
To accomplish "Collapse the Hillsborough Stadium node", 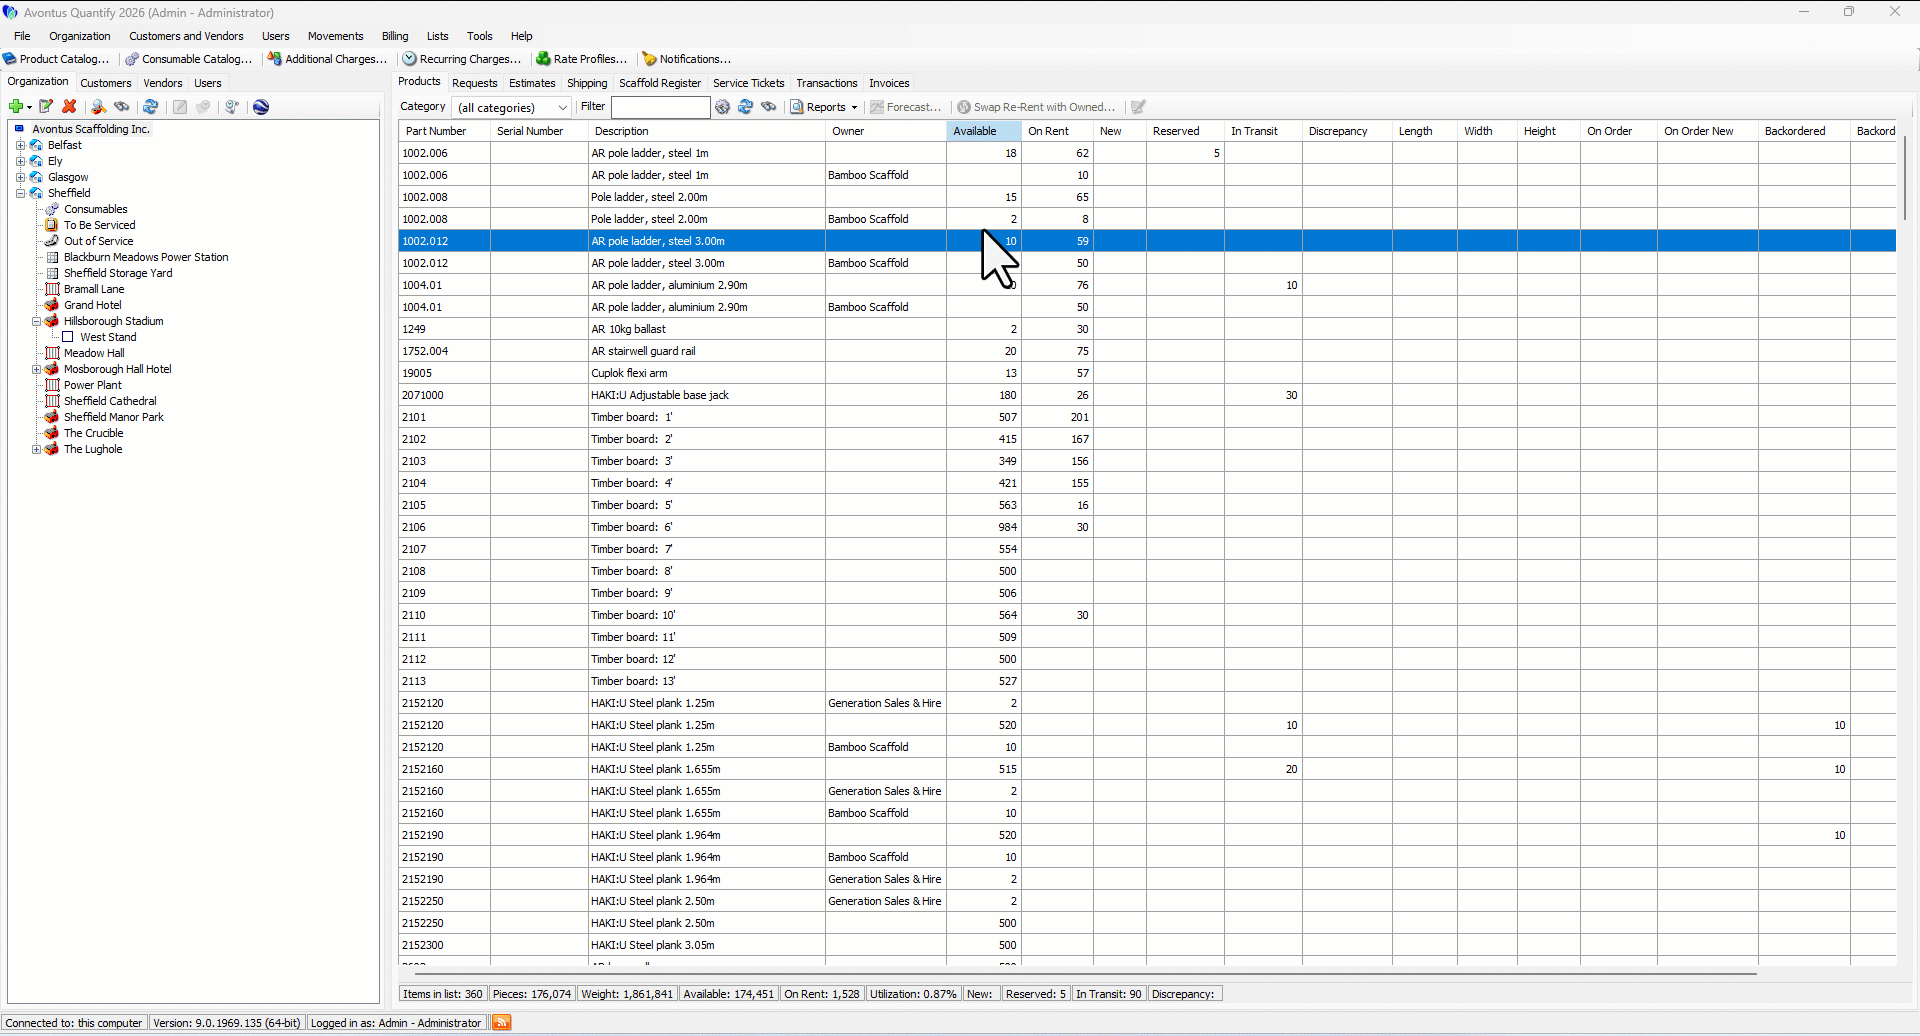I will (36, 321).
